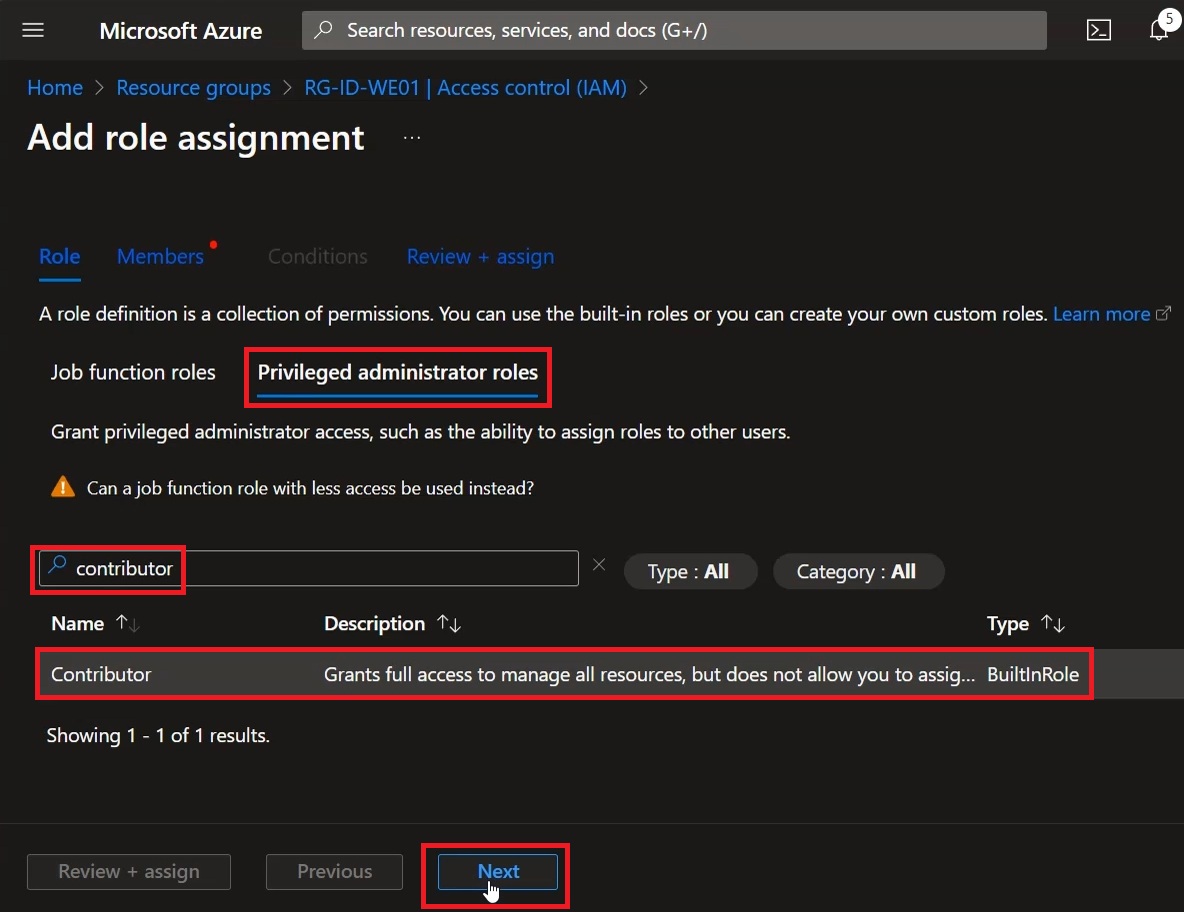Image resolution: width=1184 pixels, height=912 pixels.
Task: Launch Cloud Shell from the header
Action: point(1099,30)
